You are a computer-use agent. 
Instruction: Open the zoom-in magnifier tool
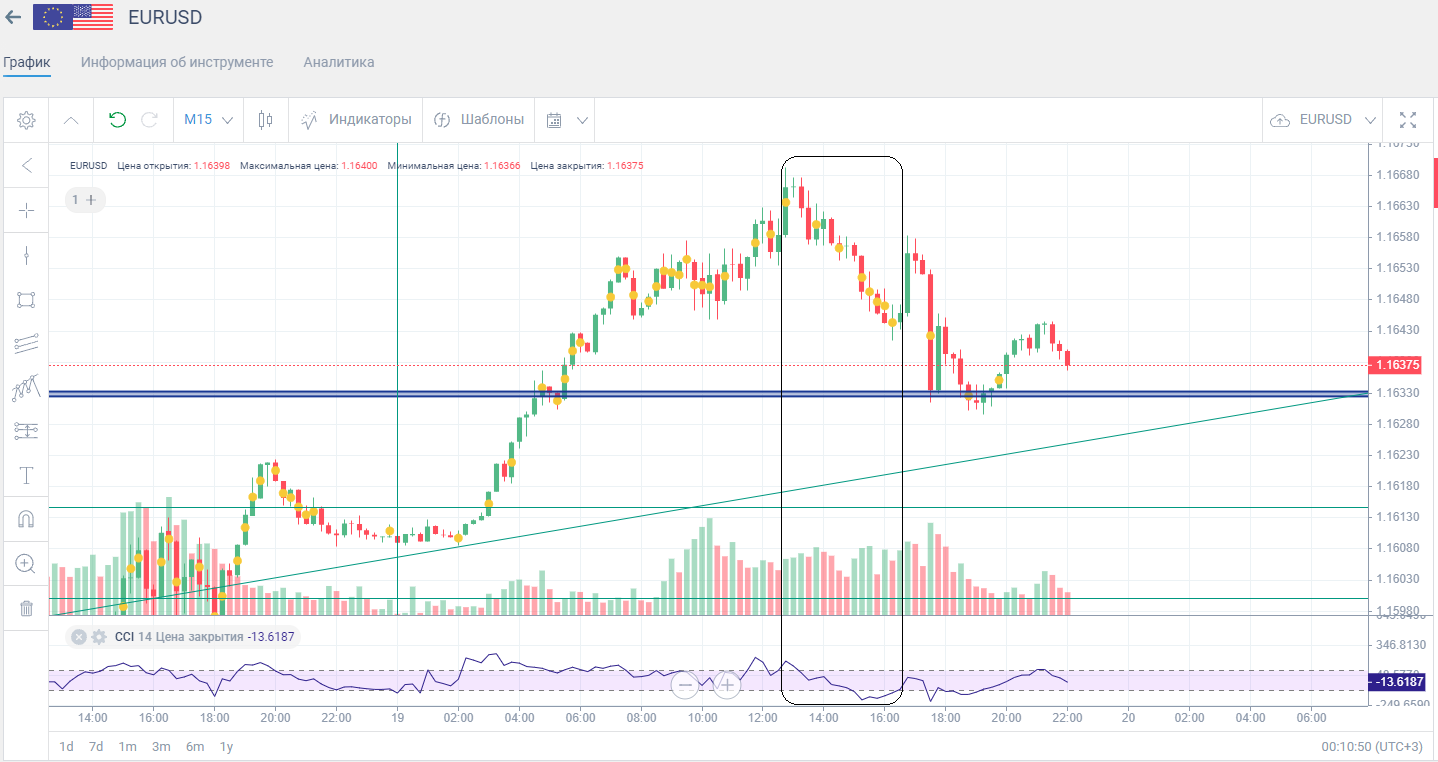point(27,564)
